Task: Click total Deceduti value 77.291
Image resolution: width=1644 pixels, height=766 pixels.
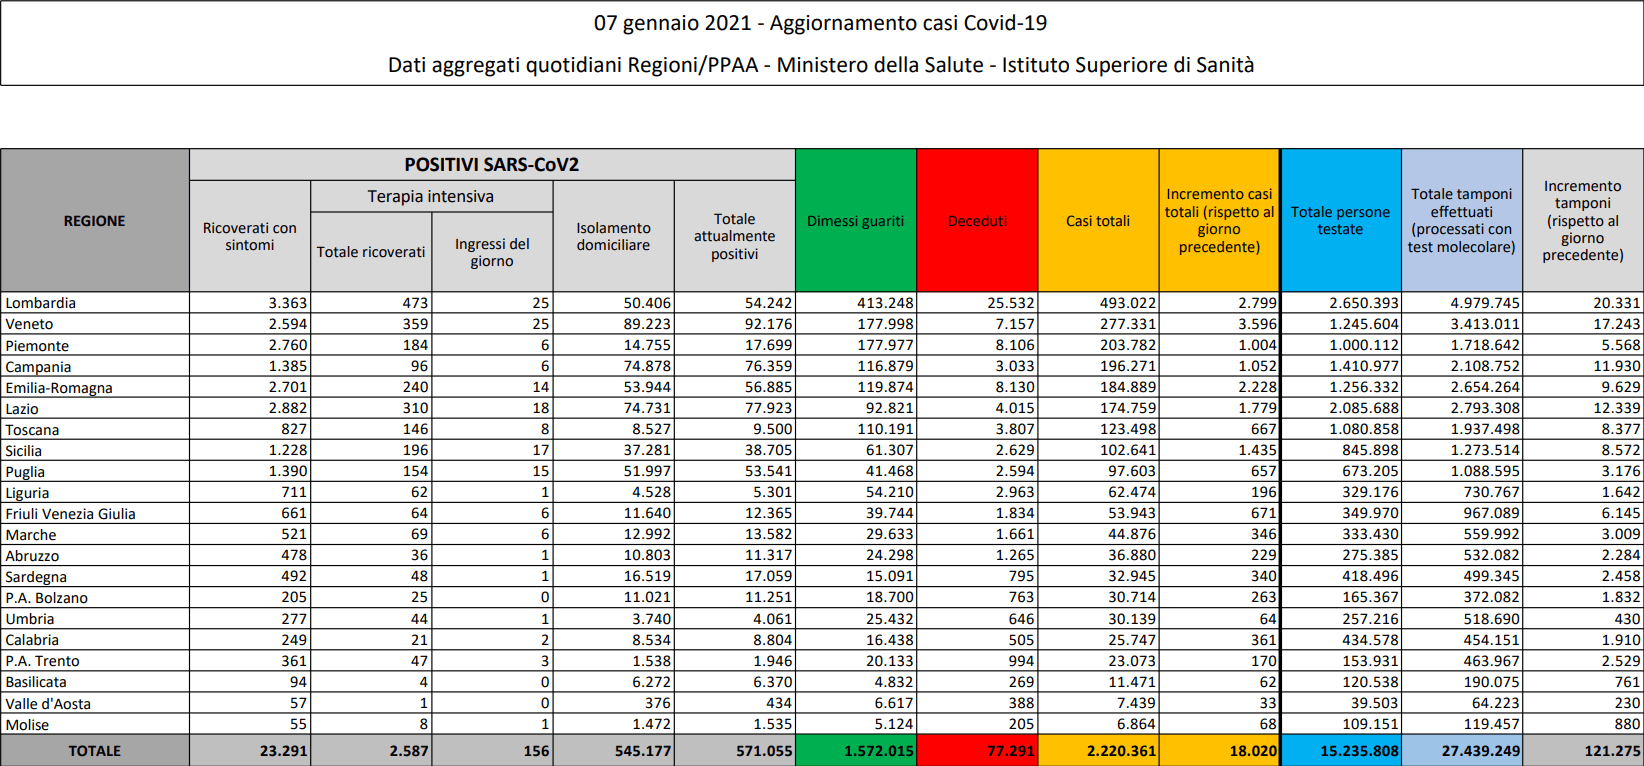Action: click(x=1010, y=751)
